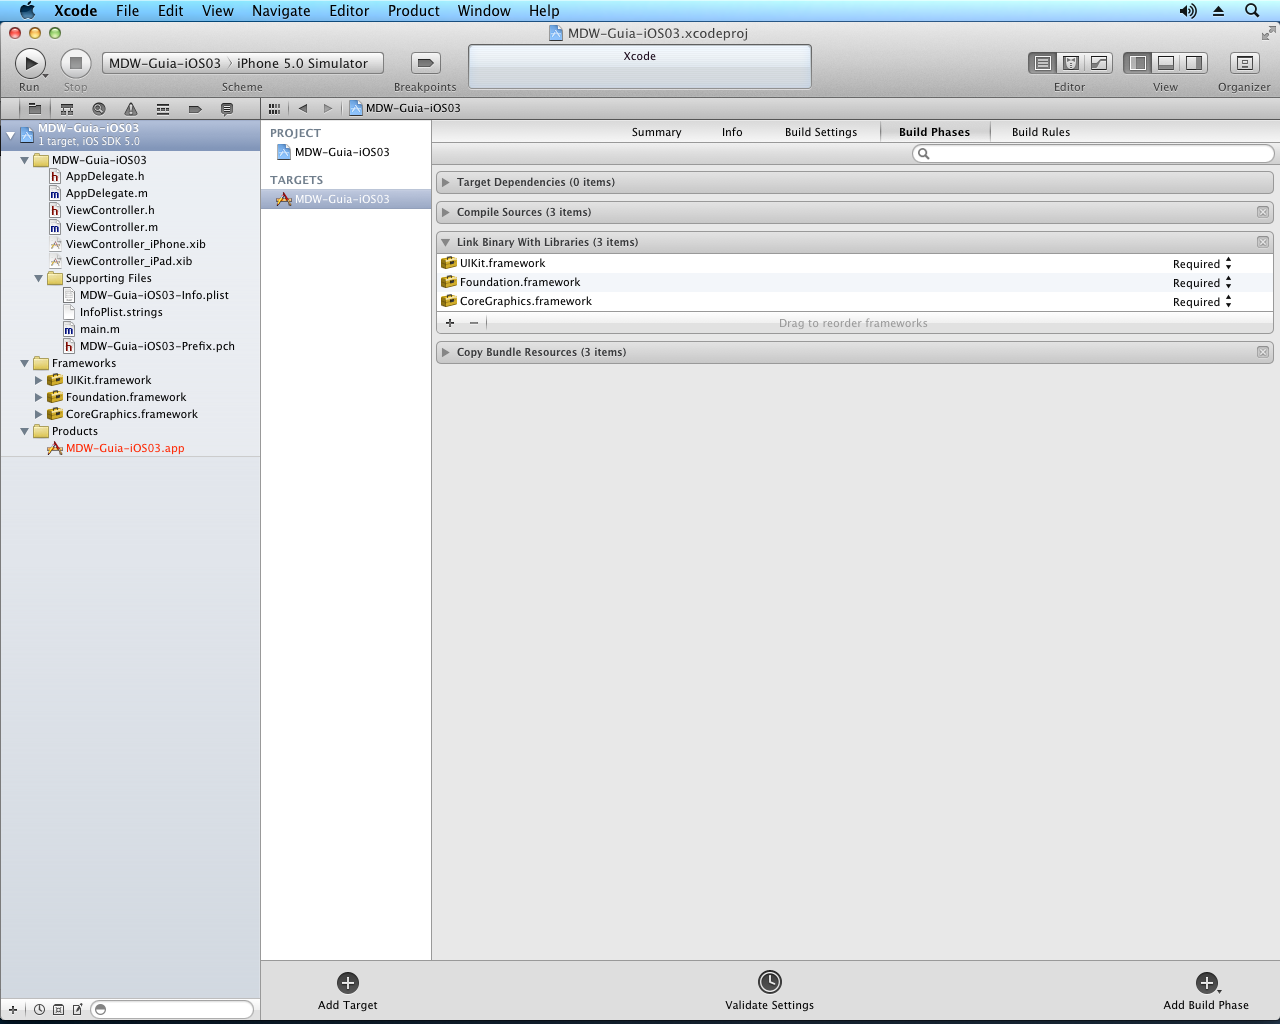Change CoreGraphics.framework Required status
This screenshot has height=1024, width=1280.
(x=1202, y=302)
